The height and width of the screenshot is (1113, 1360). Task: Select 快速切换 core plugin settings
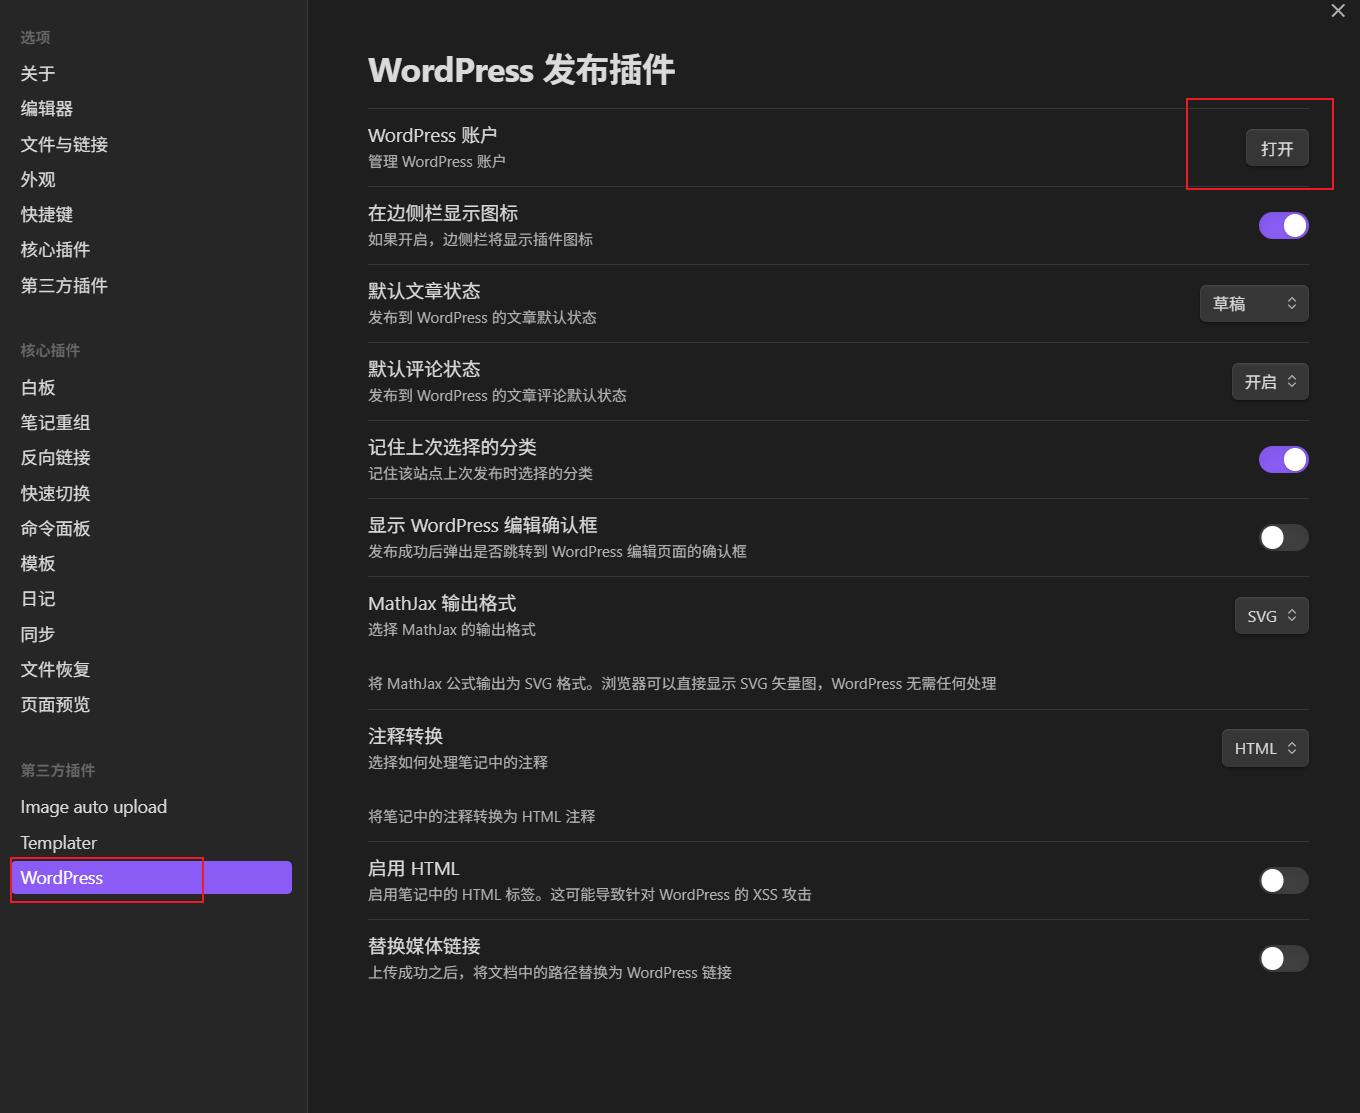[x=151, y=494]
